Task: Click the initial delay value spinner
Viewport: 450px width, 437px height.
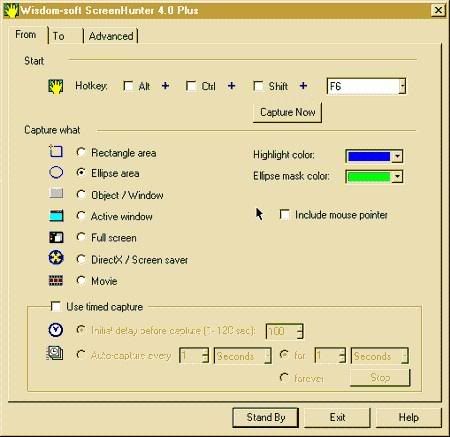Action: 299,331
